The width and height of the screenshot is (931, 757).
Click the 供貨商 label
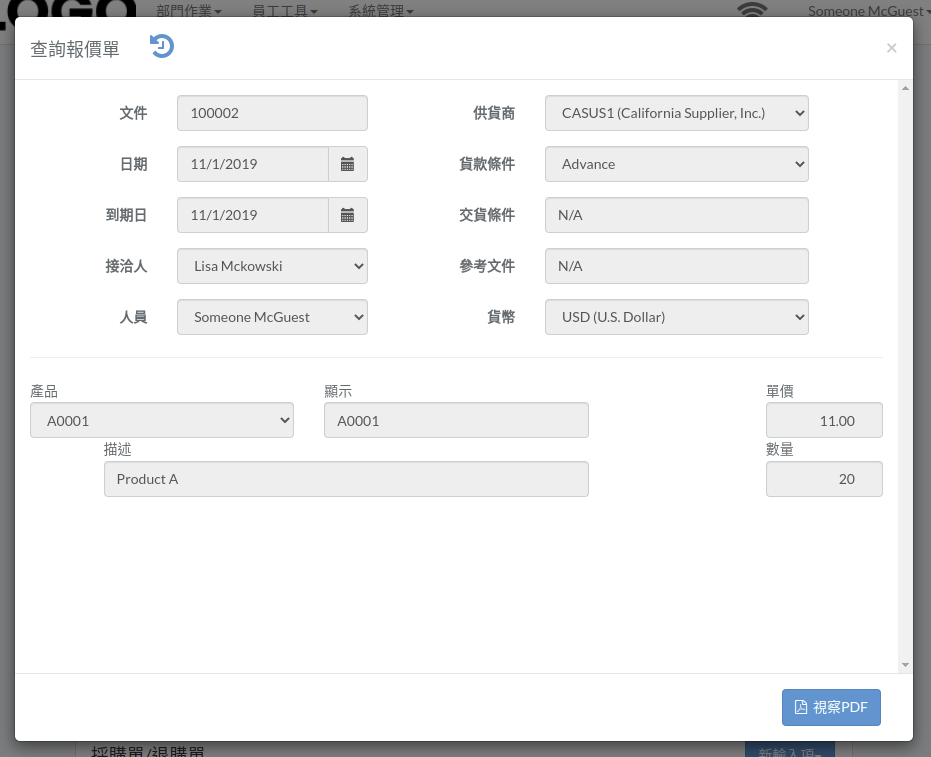pyautogui.click(x=494, y=113)
